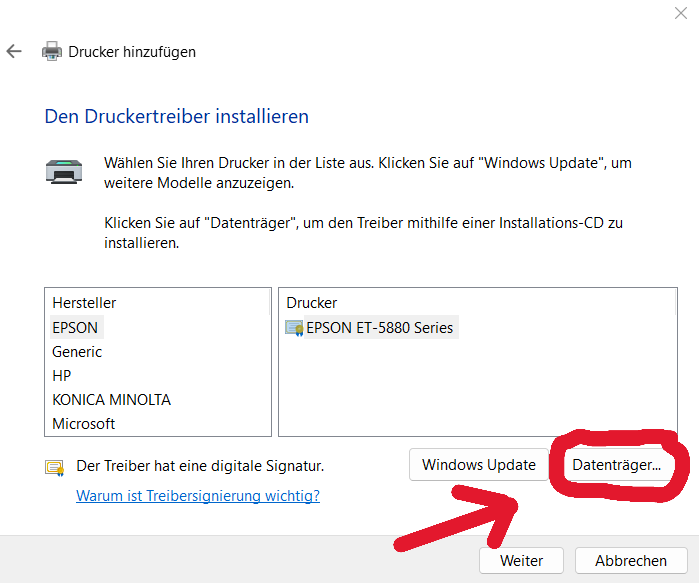Open 'Warum ist Treibersignierung wichtig?' link
Screen dimensions: 699x583
tap(198, 495)
